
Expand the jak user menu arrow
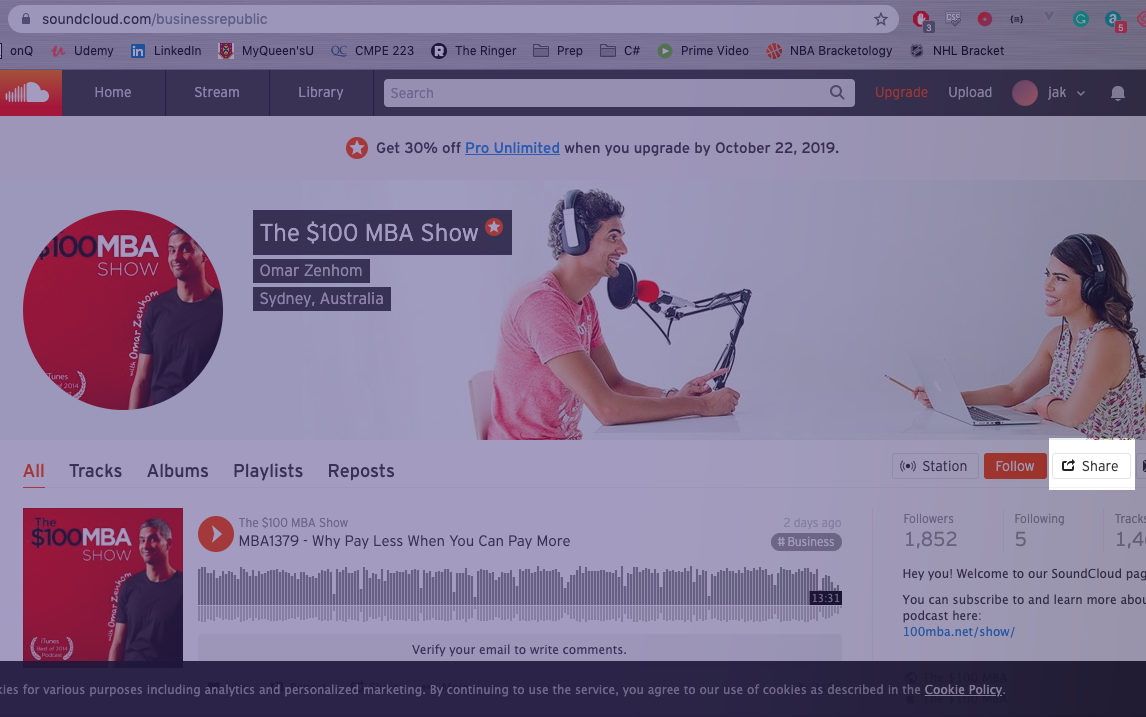1081,94
